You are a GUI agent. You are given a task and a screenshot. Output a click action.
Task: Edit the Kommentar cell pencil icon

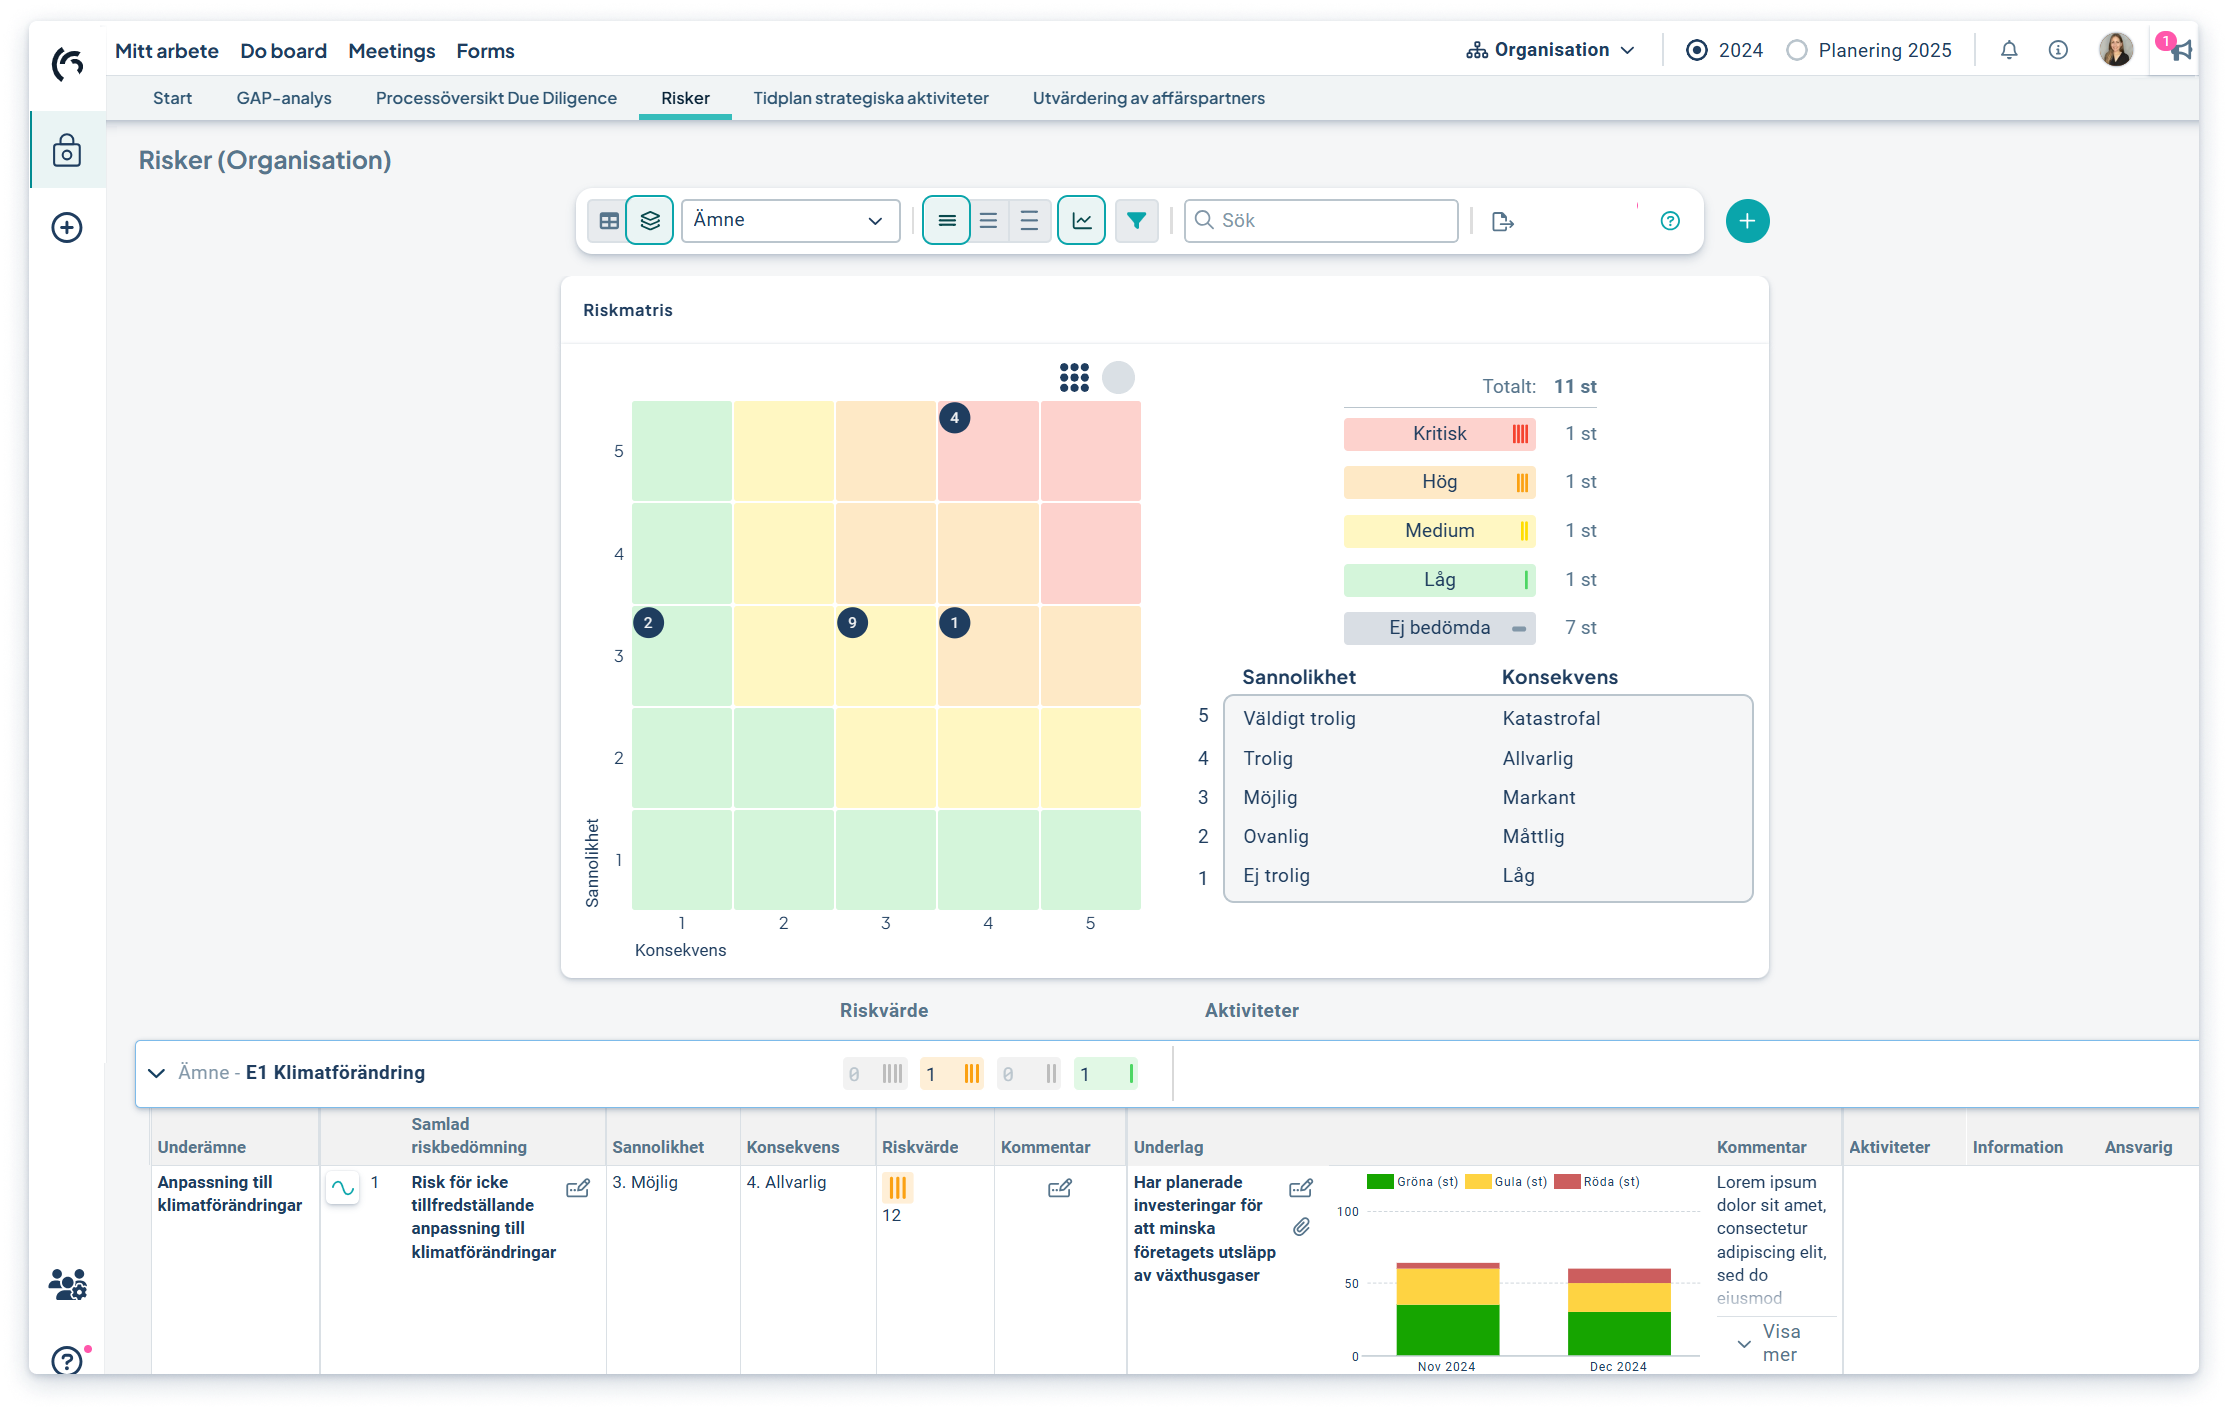coord(1060,1189)
